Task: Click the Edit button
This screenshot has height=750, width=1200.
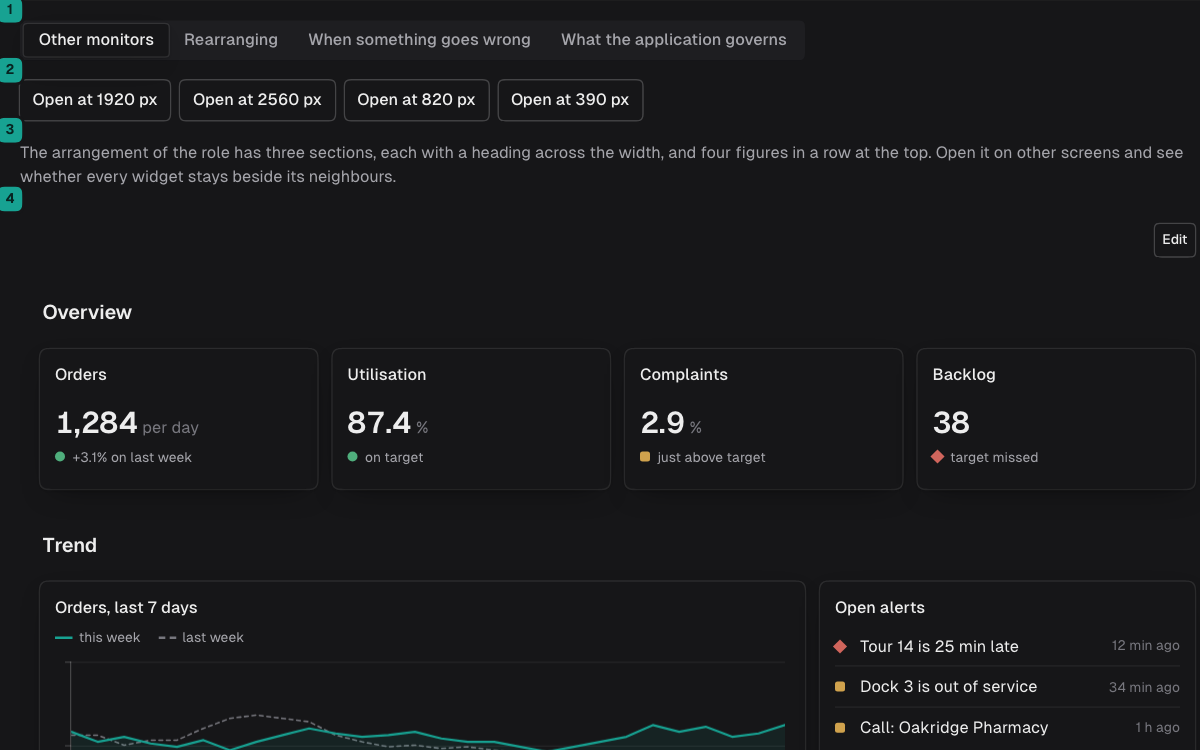Action: pos(1175,240)
